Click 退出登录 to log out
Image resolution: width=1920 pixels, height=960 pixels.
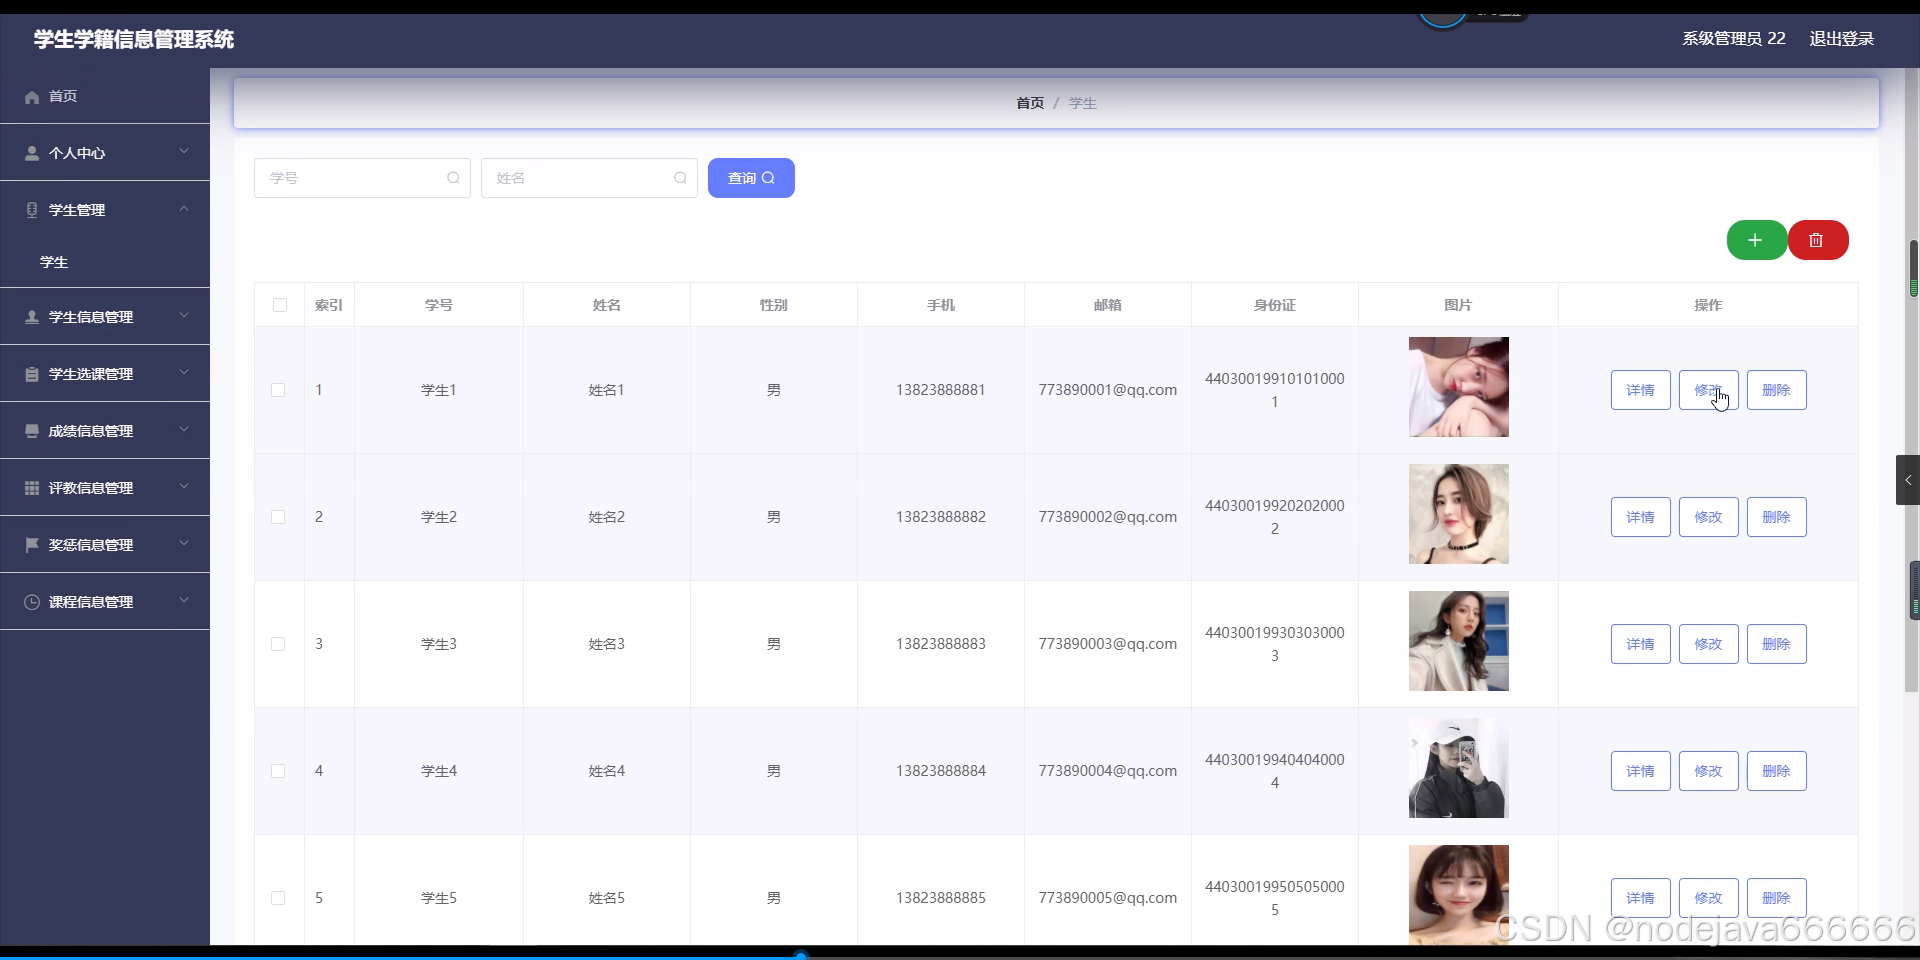coord(1841,39)
